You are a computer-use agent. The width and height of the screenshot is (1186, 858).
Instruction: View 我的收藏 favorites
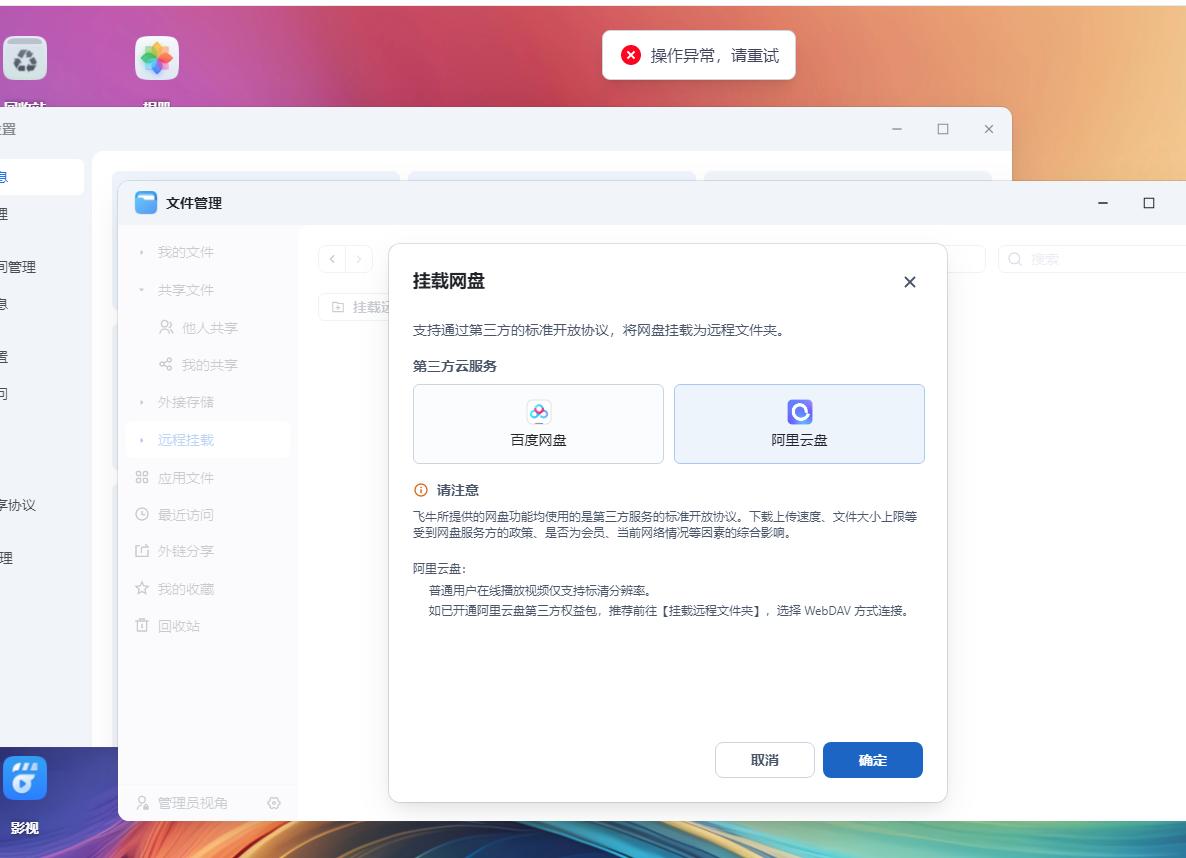(x=175, y=589)
